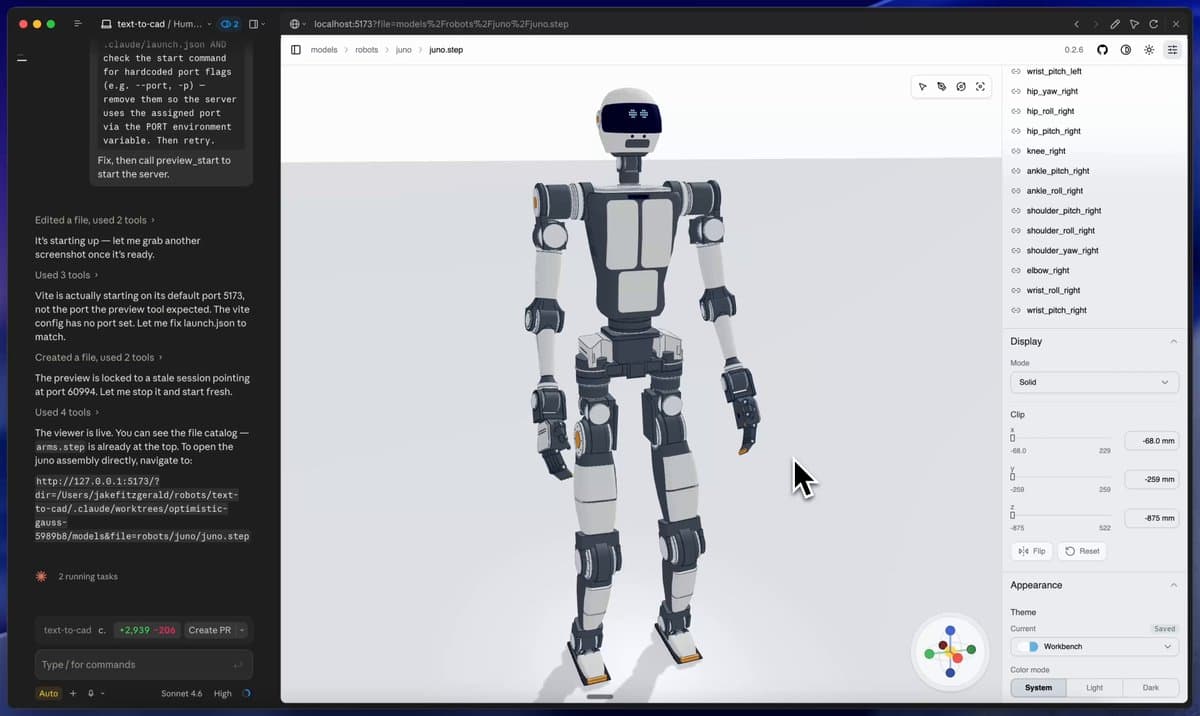This screenshot has height=716, width=1200.
Task: Collapse the Display section chevron
Action: [x=1173, y=342]
